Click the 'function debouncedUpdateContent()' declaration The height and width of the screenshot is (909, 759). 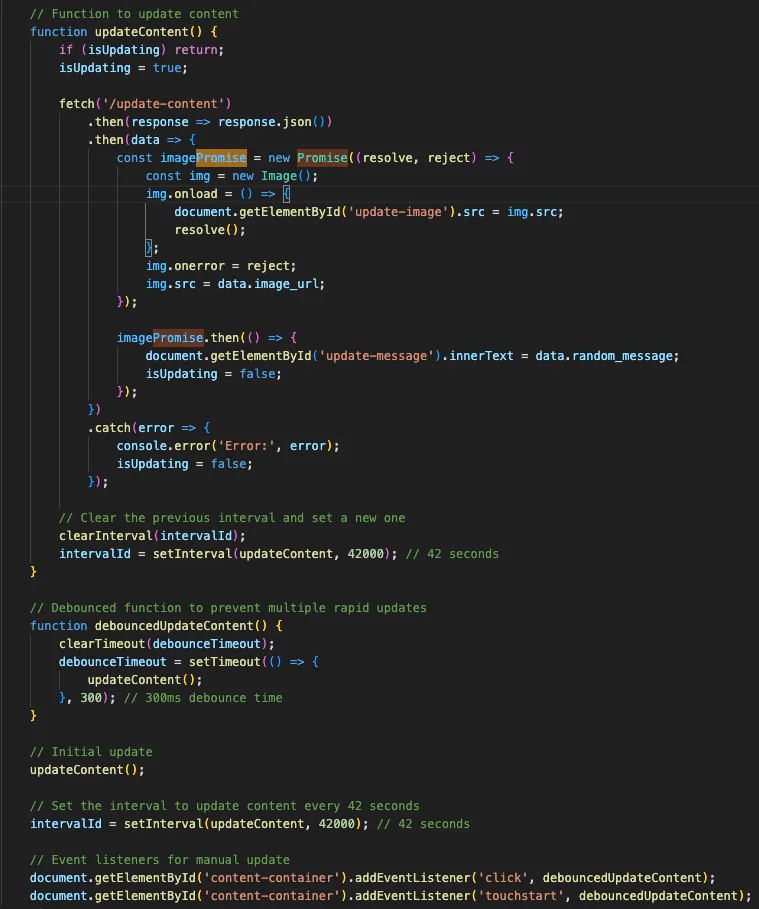[x=156, y=624]
